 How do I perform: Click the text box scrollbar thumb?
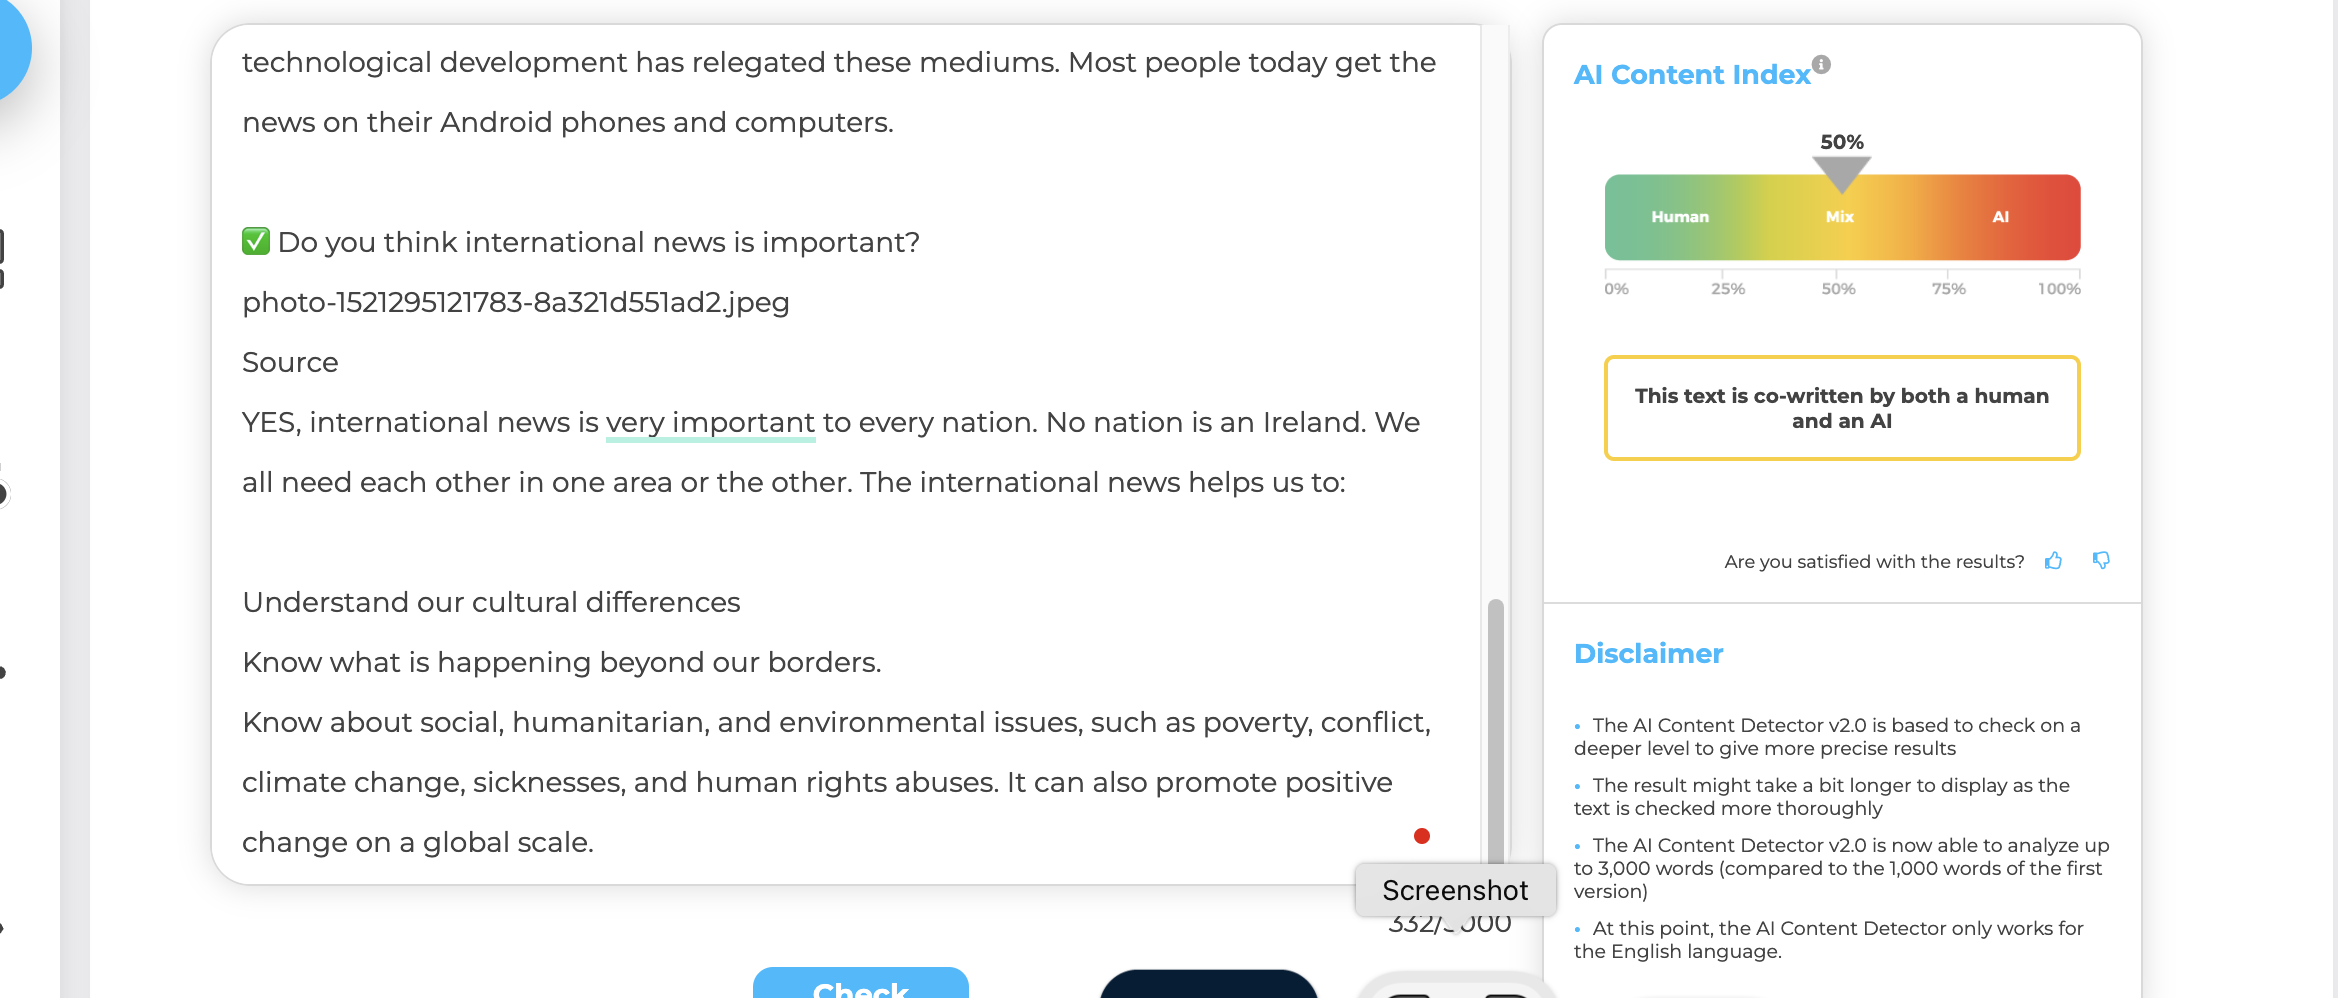pos(1496,732)
